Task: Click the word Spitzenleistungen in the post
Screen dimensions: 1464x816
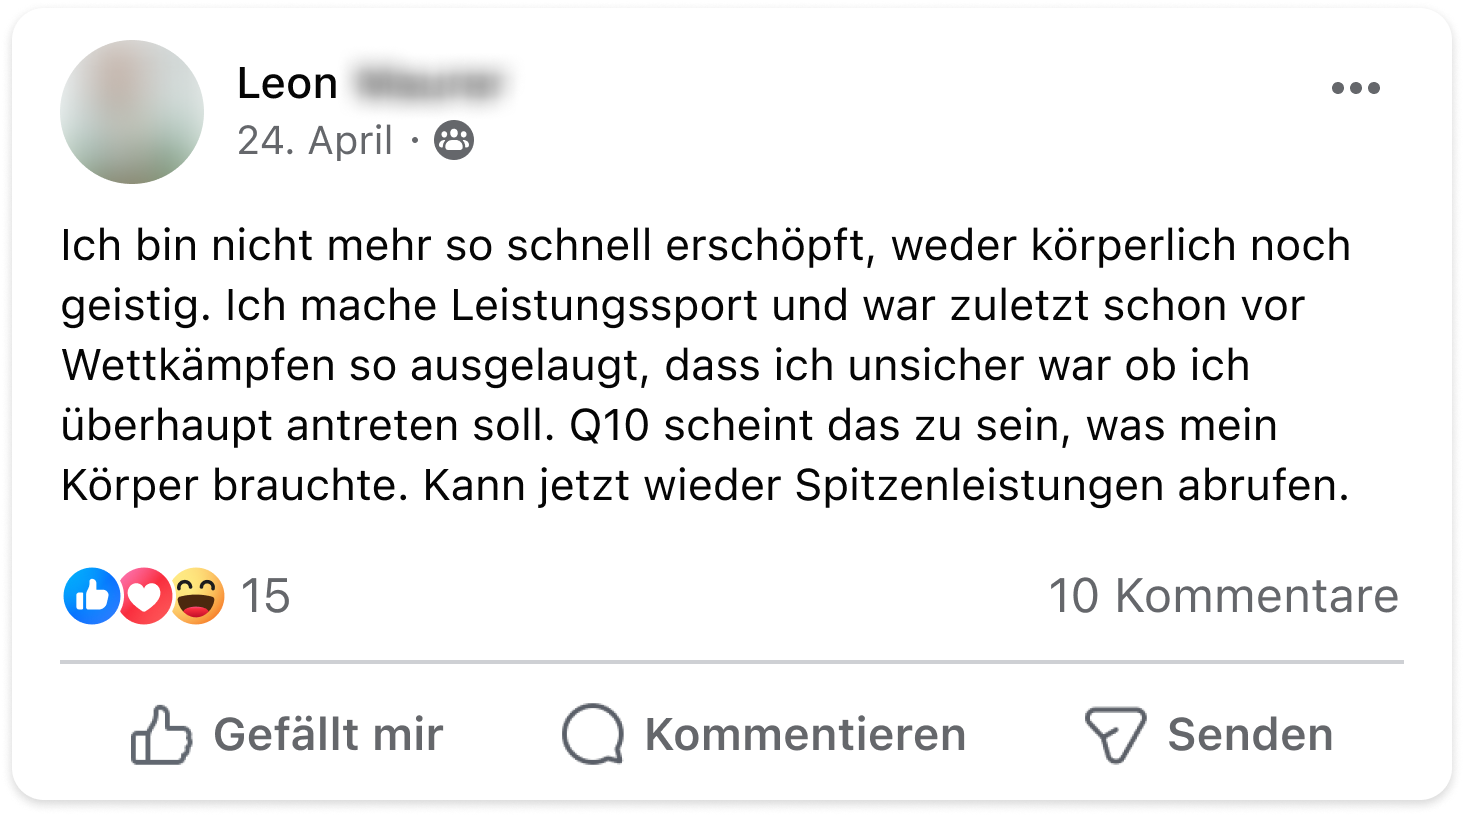Action: 979,486
